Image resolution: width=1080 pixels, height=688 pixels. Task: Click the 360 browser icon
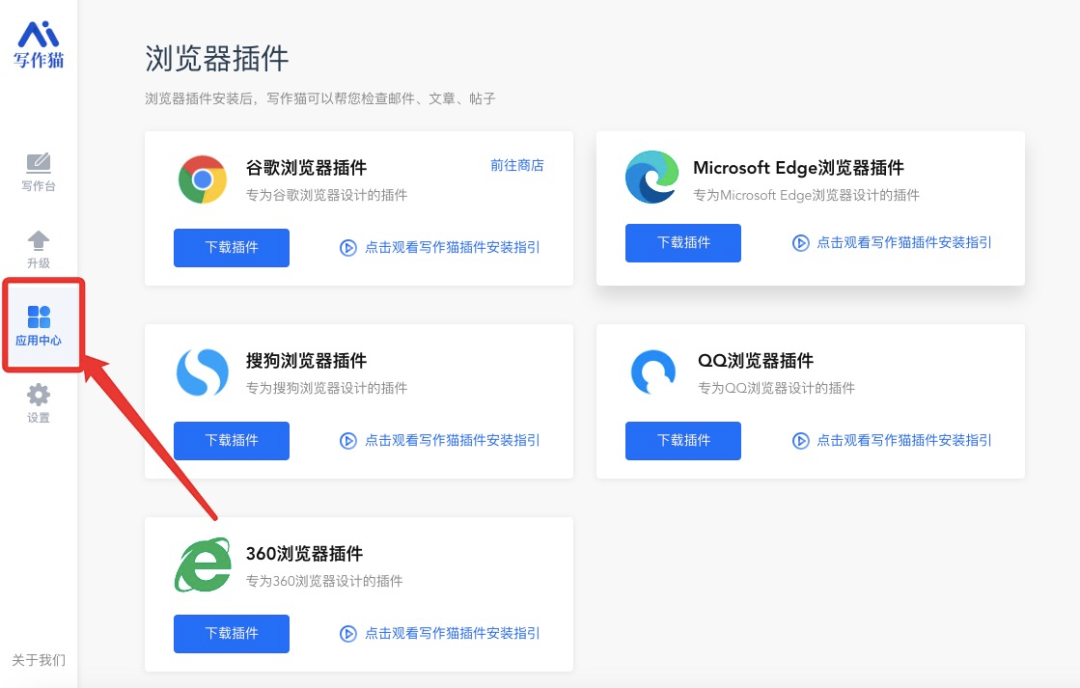pyautogui.click(x=202, y=565)
